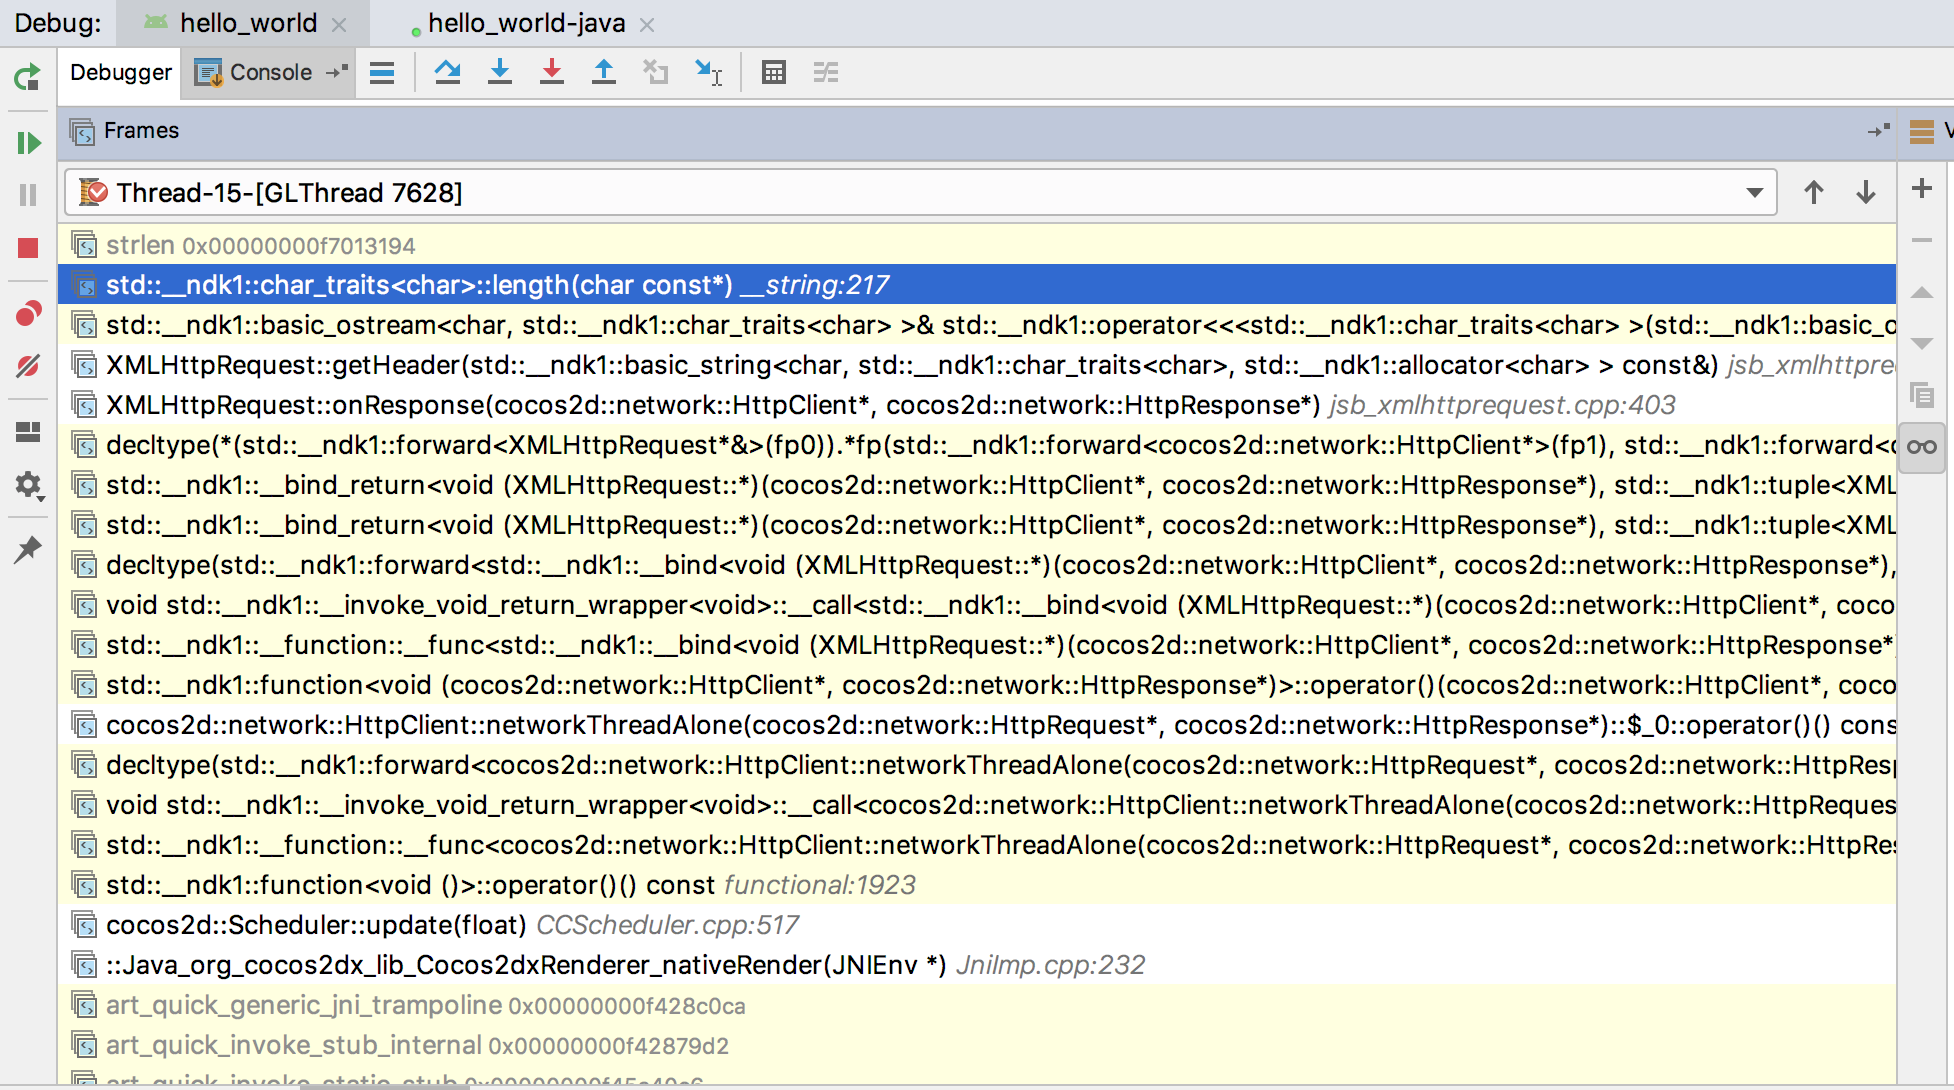Open debugger settings gear menu
This screenshot has height=1090, width=1954.
click(x=28, y=486)
